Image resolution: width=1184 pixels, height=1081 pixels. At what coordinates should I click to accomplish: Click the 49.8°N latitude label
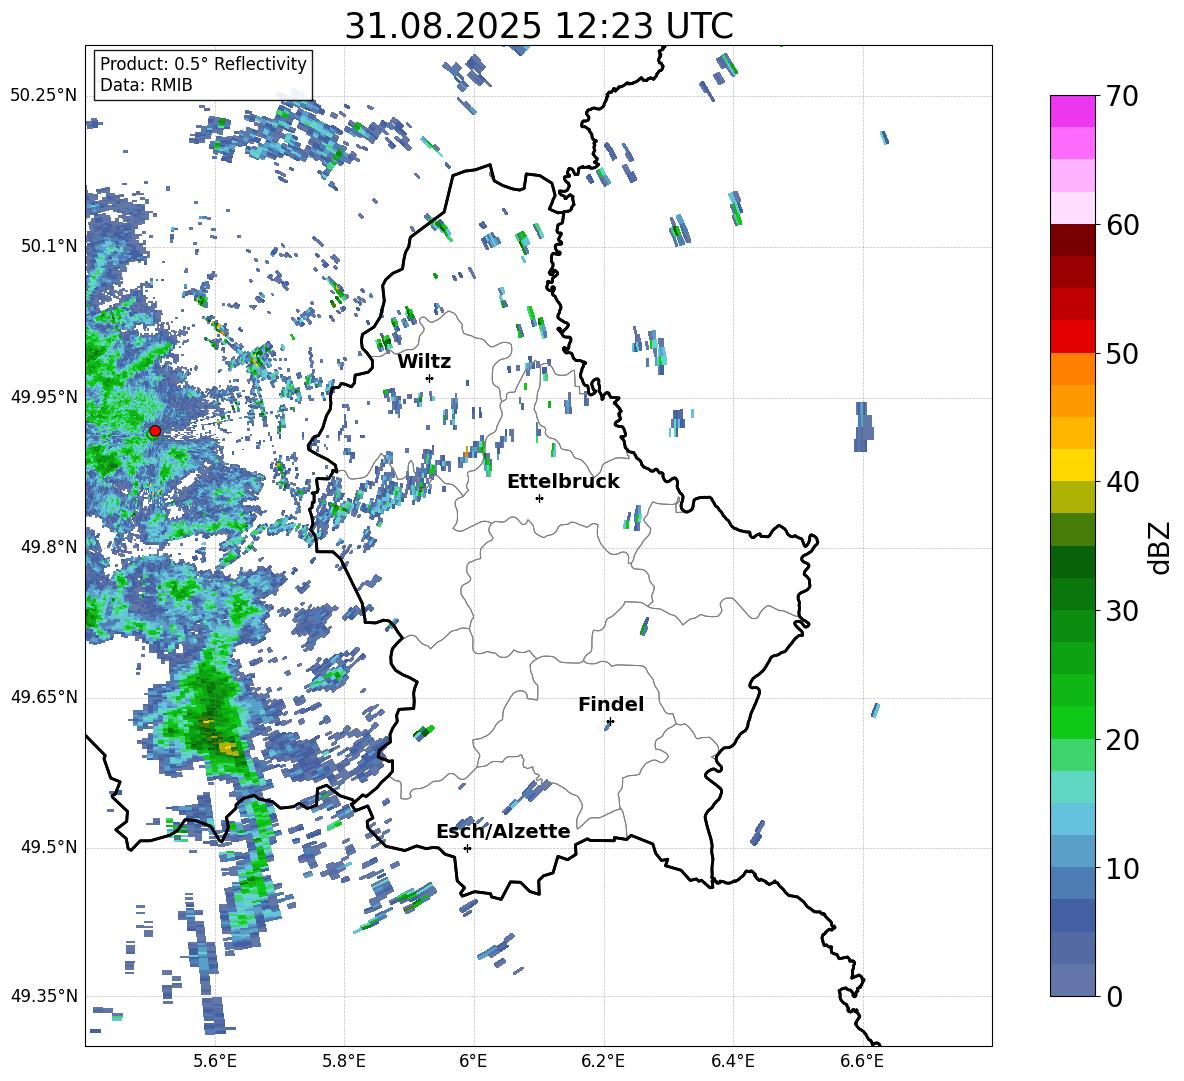point(49,547)
